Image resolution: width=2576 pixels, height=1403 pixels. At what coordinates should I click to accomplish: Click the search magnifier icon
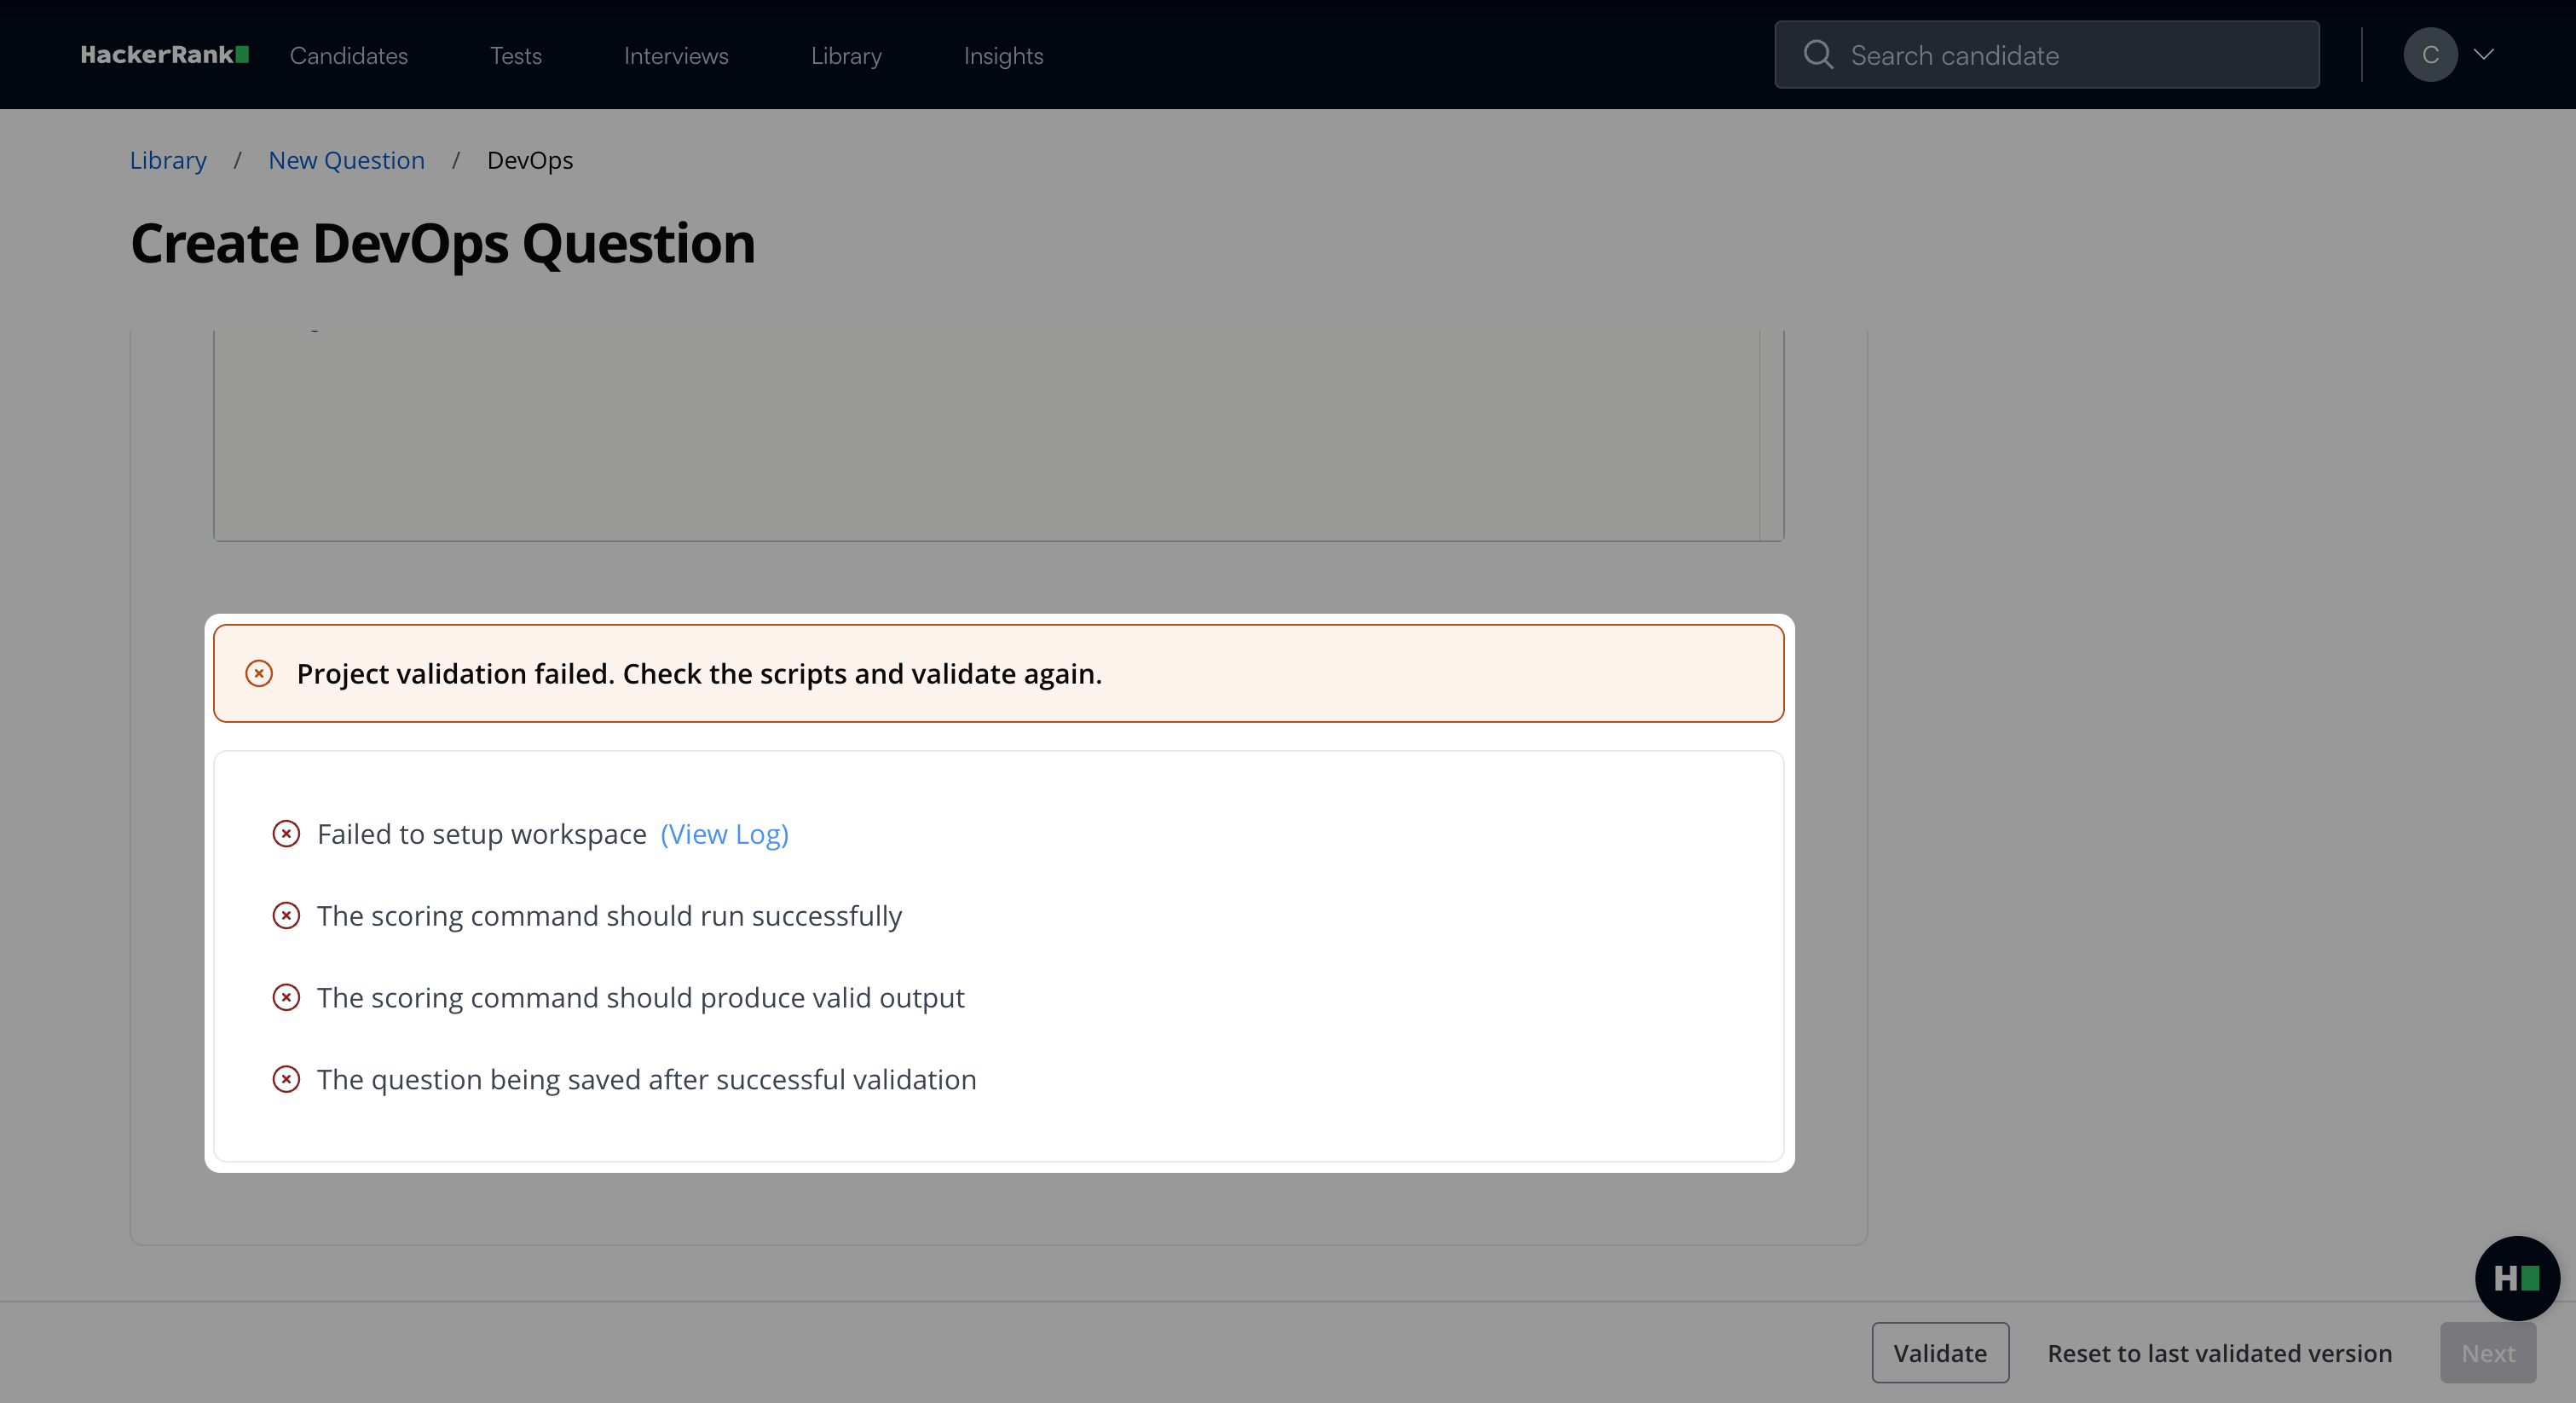coord(1817,55)
